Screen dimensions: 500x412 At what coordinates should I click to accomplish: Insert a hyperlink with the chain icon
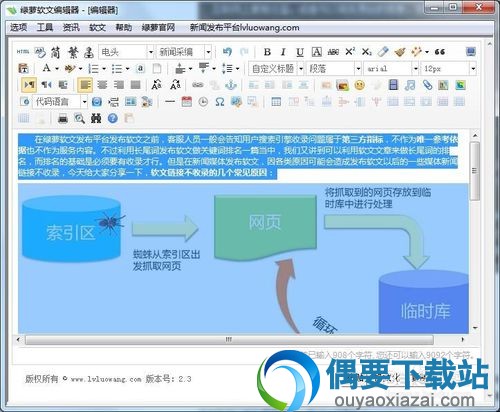pyautogui.click(x=198, y=85)
